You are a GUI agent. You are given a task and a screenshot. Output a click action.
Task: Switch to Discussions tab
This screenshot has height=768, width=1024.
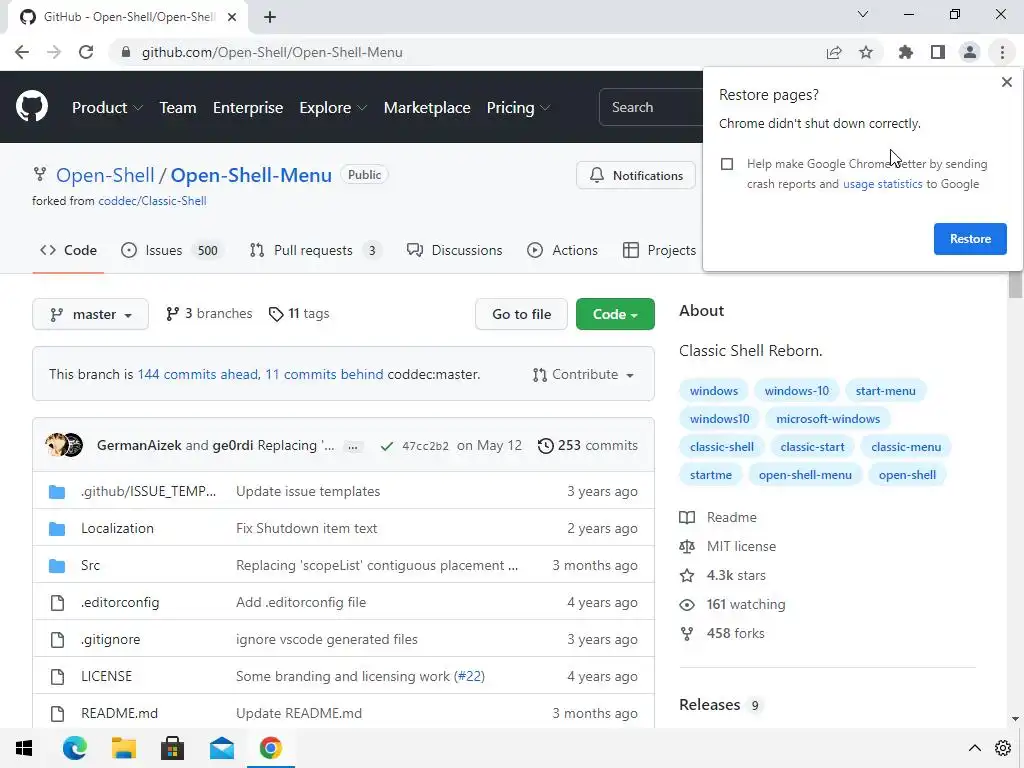pos(455,251)
